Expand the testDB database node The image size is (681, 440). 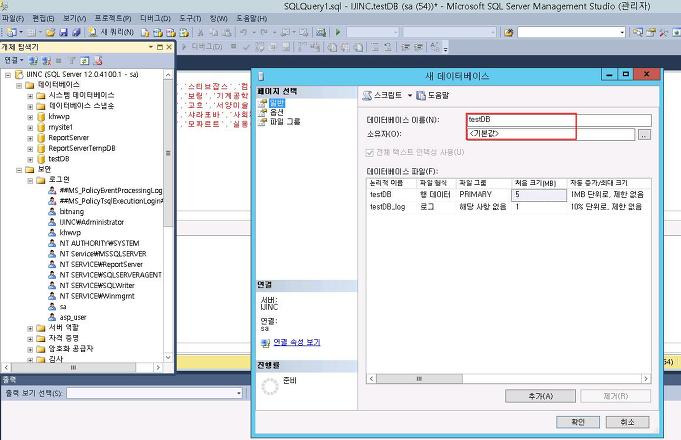(30, 159)
